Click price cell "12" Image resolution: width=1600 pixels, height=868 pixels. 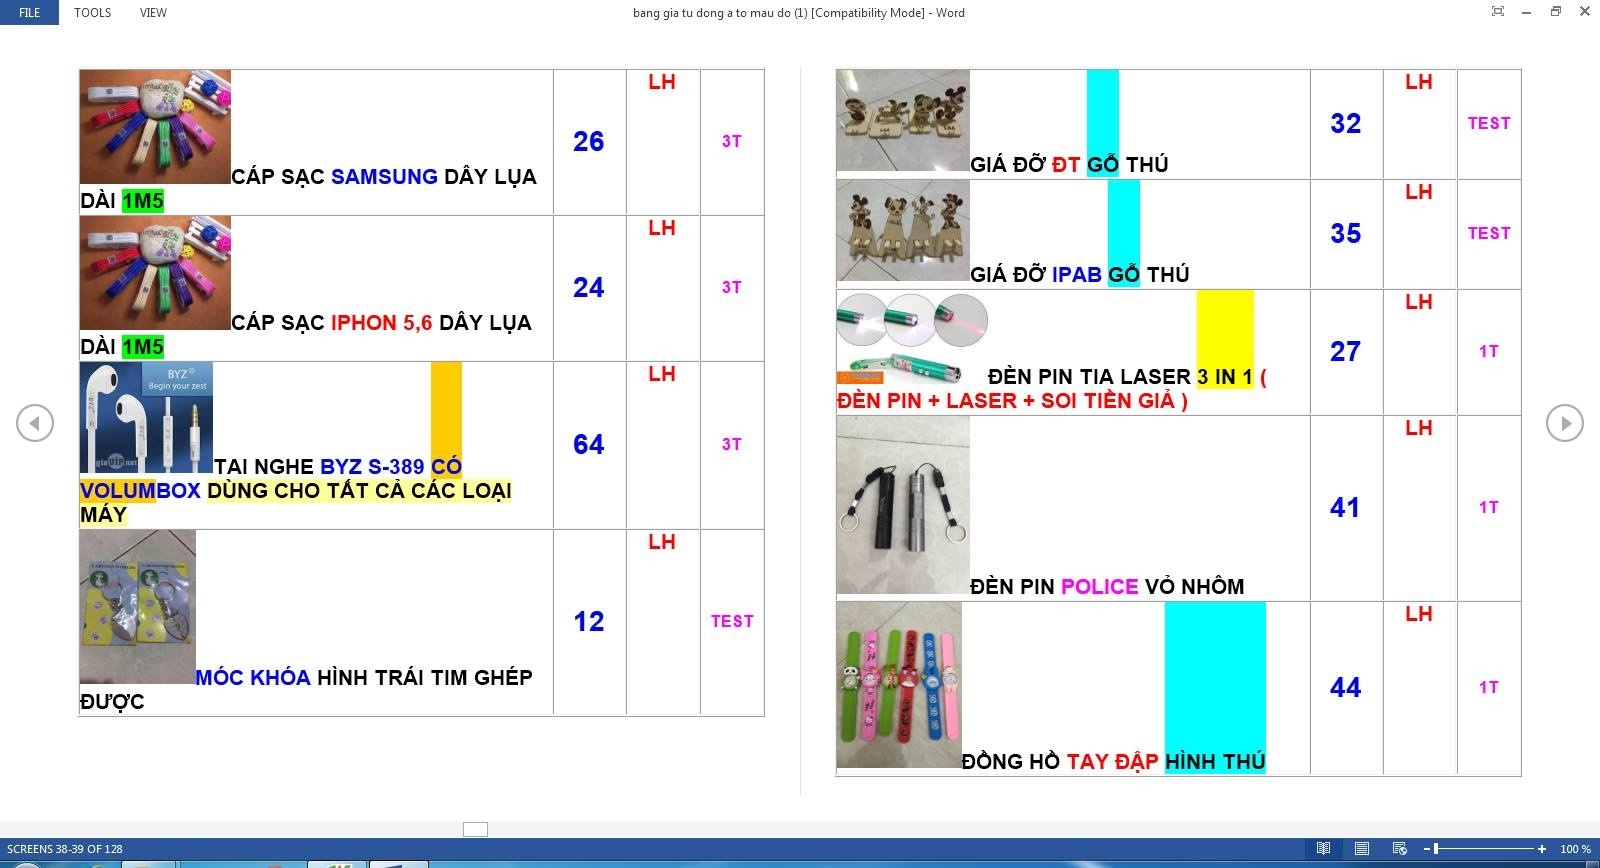point(589,622)
